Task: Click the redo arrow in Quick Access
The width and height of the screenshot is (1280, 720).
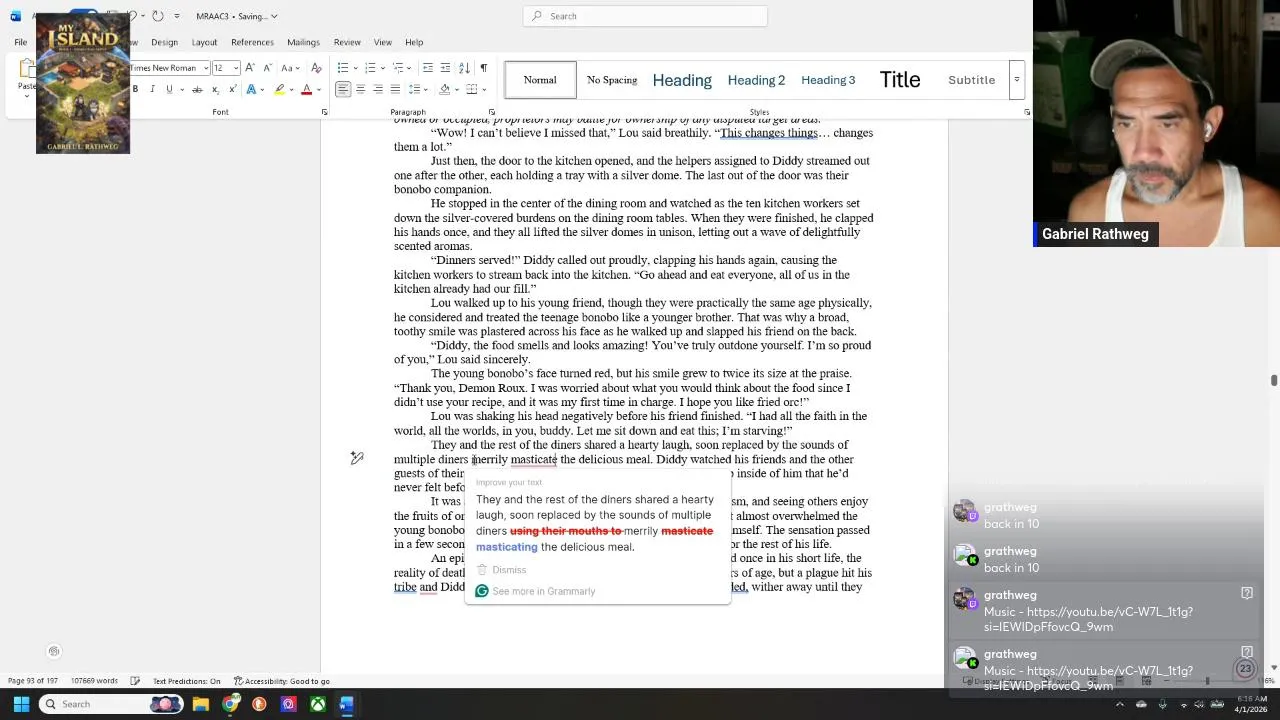Action: [157, 16]
